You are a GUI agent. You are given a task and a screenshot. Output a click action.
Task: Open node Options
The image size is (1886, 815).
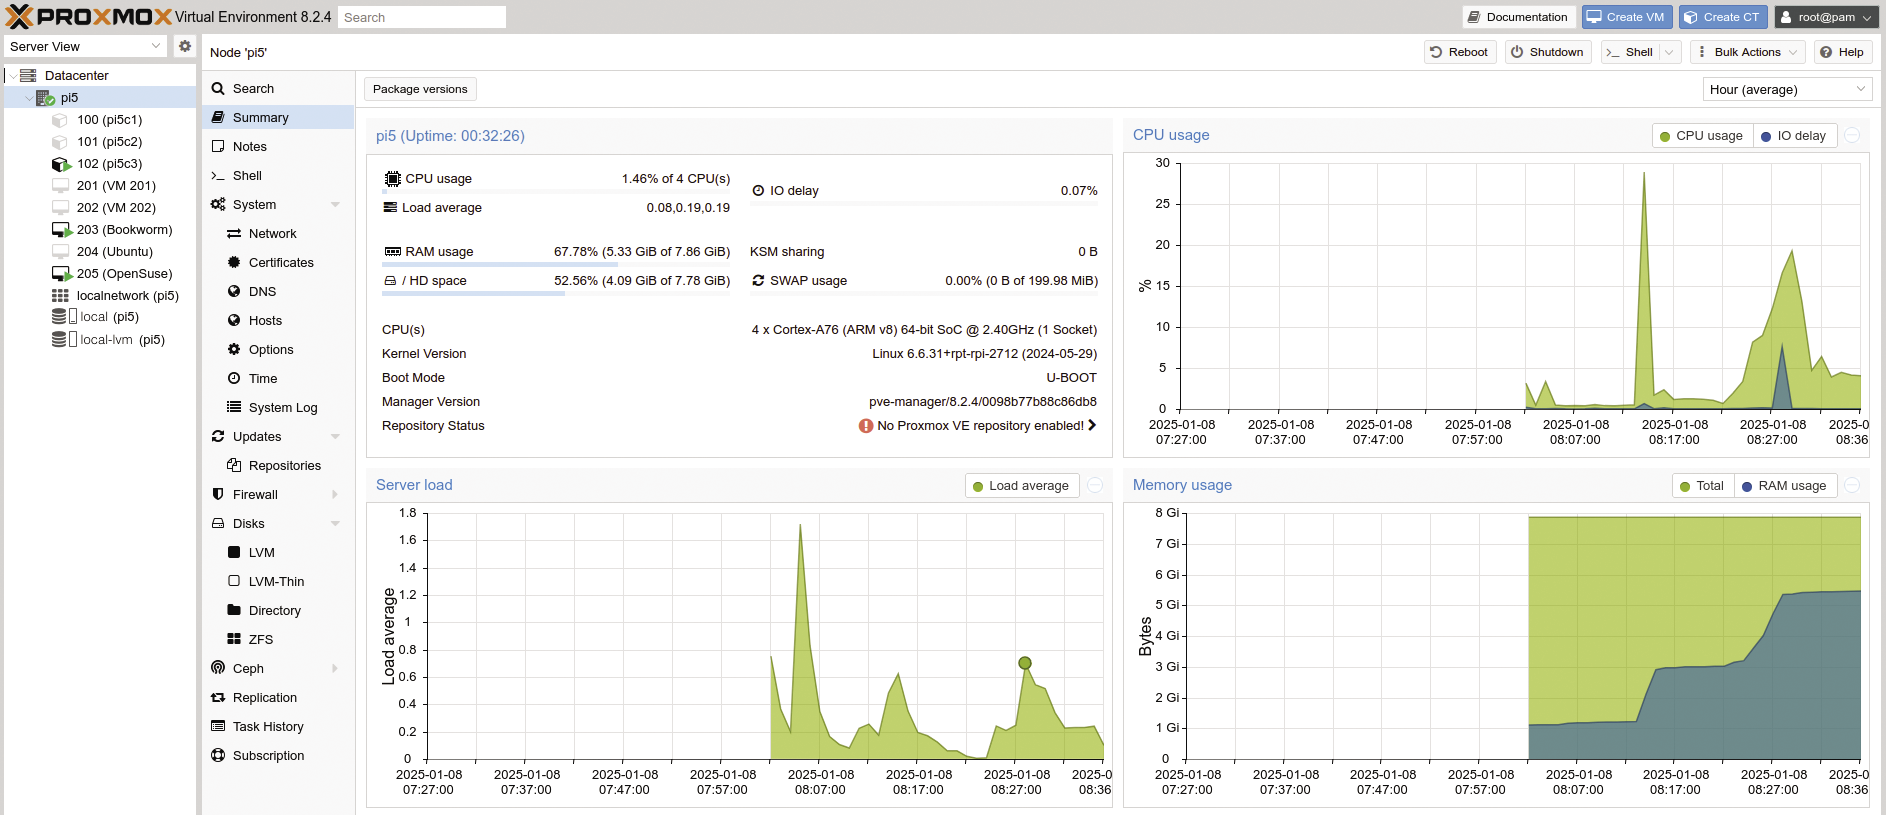coord(278,349)
